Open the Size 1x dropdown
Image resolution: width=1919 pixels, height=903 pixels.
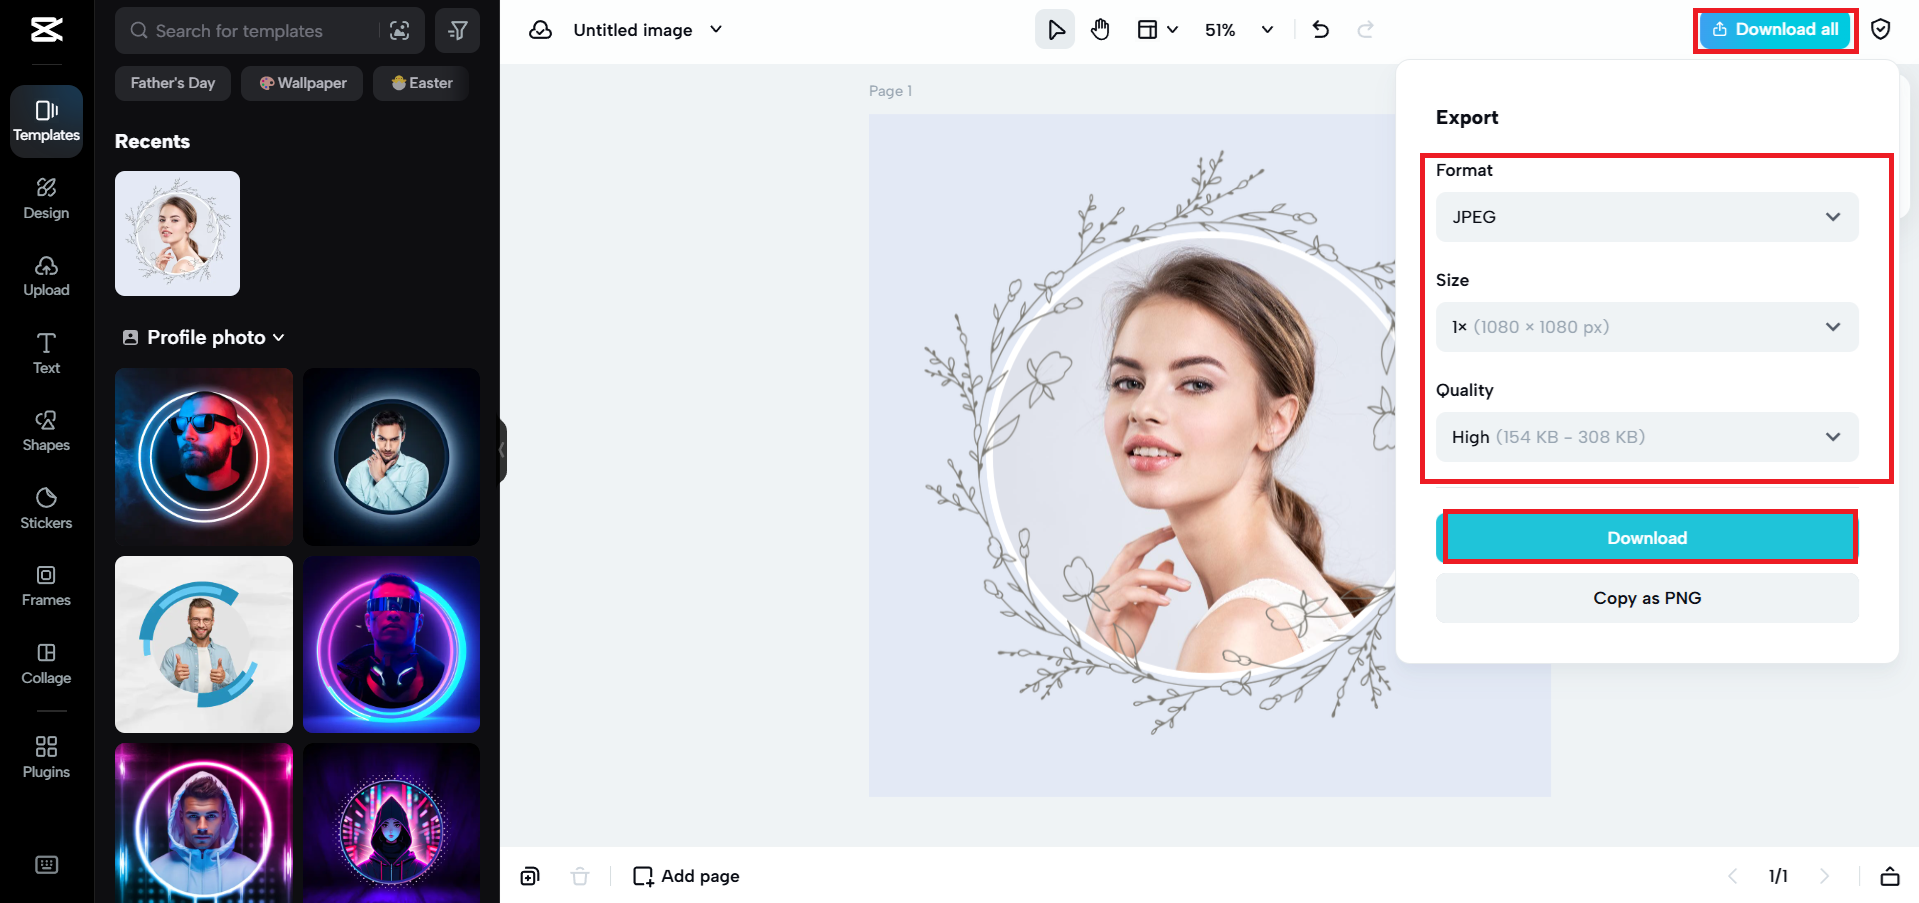click(x=1647, y=327)
